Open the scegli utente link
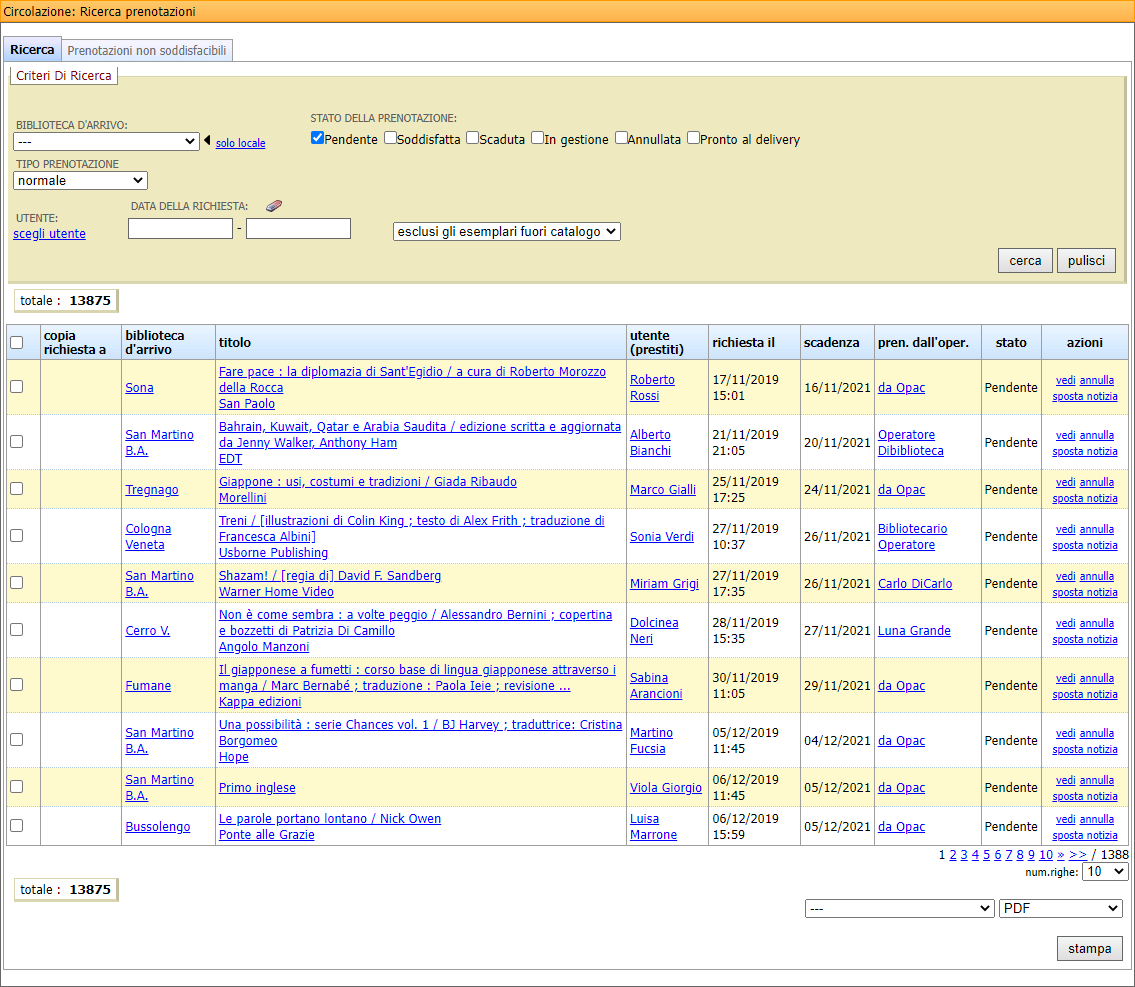 [49, 234]
